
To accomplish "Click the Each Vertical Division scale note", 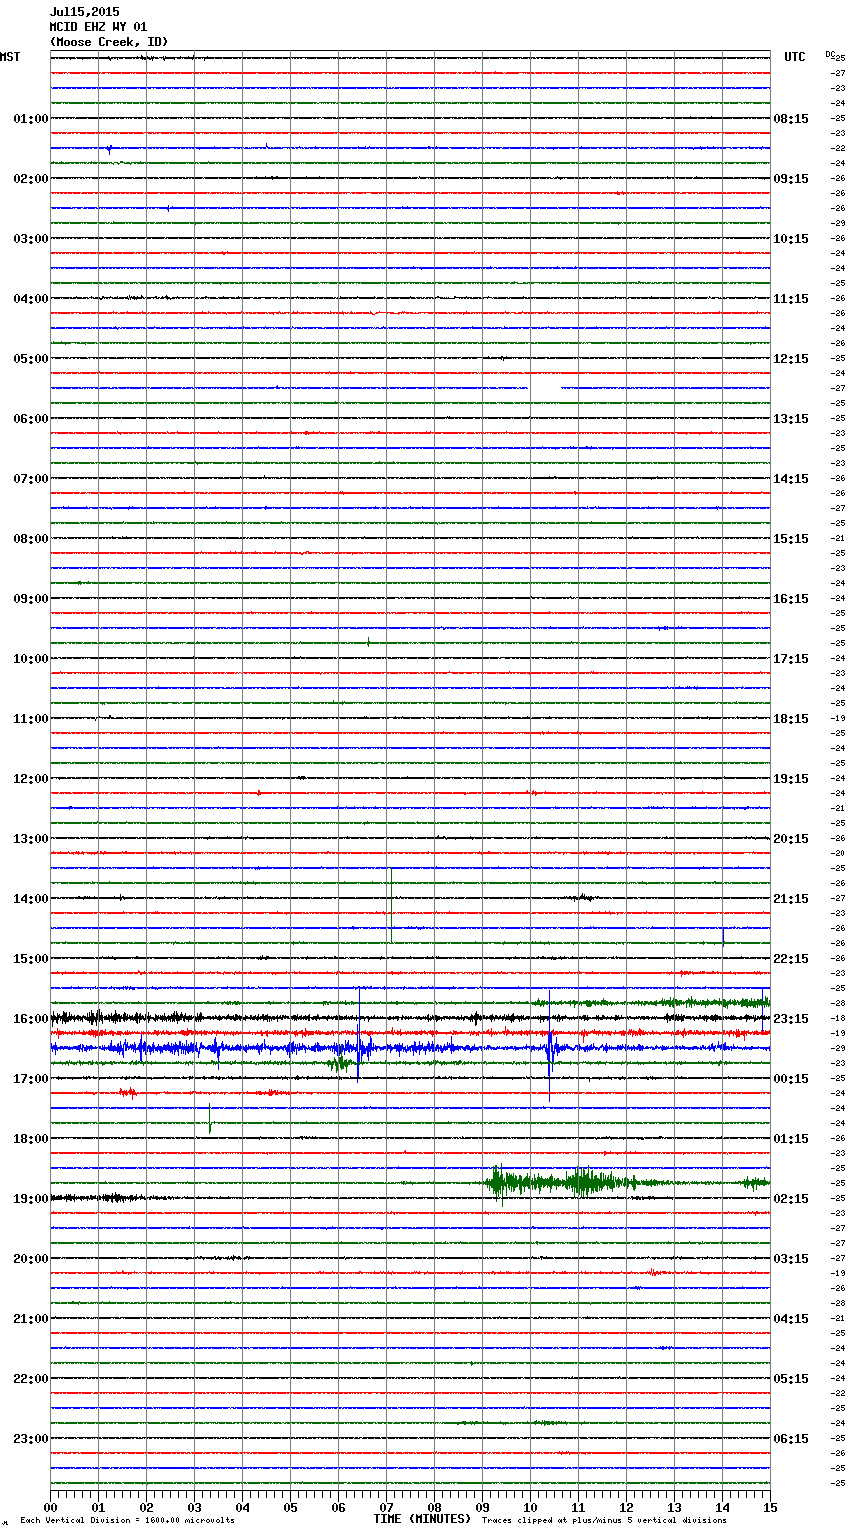I will pyautogui.click(x=127, y=1520).
